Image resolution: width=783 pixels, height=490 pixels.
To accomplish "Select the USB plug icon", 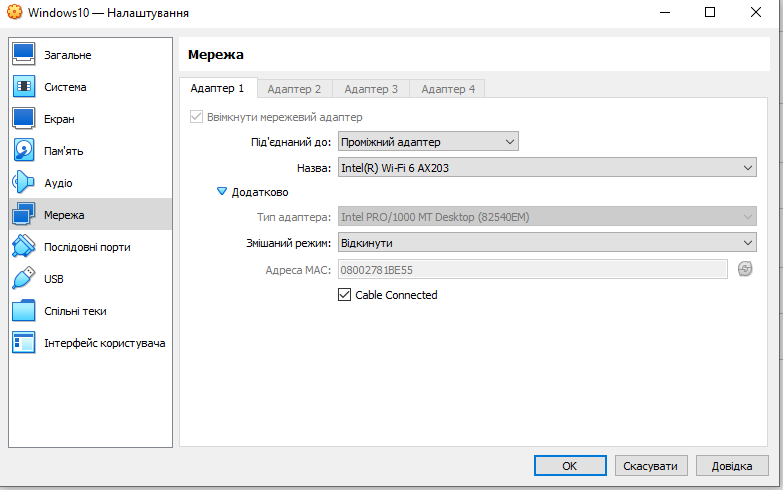I will pos(23,278).
